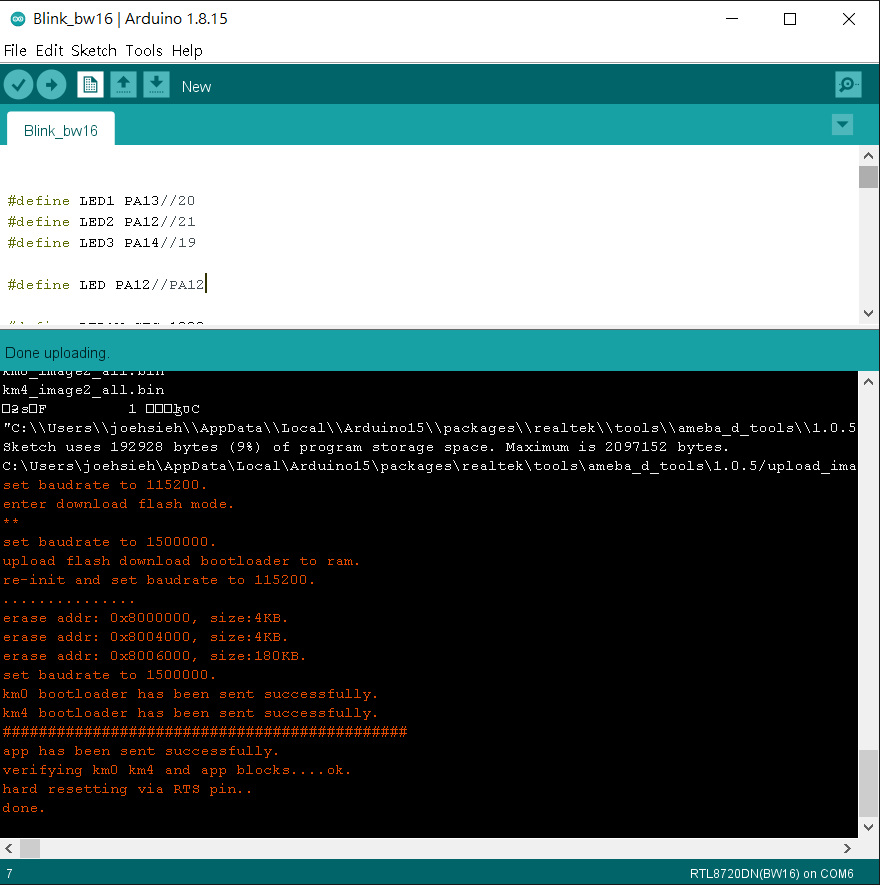
Task: Click the 'Done uploading.' status message
Action: (x=58, y=353)
